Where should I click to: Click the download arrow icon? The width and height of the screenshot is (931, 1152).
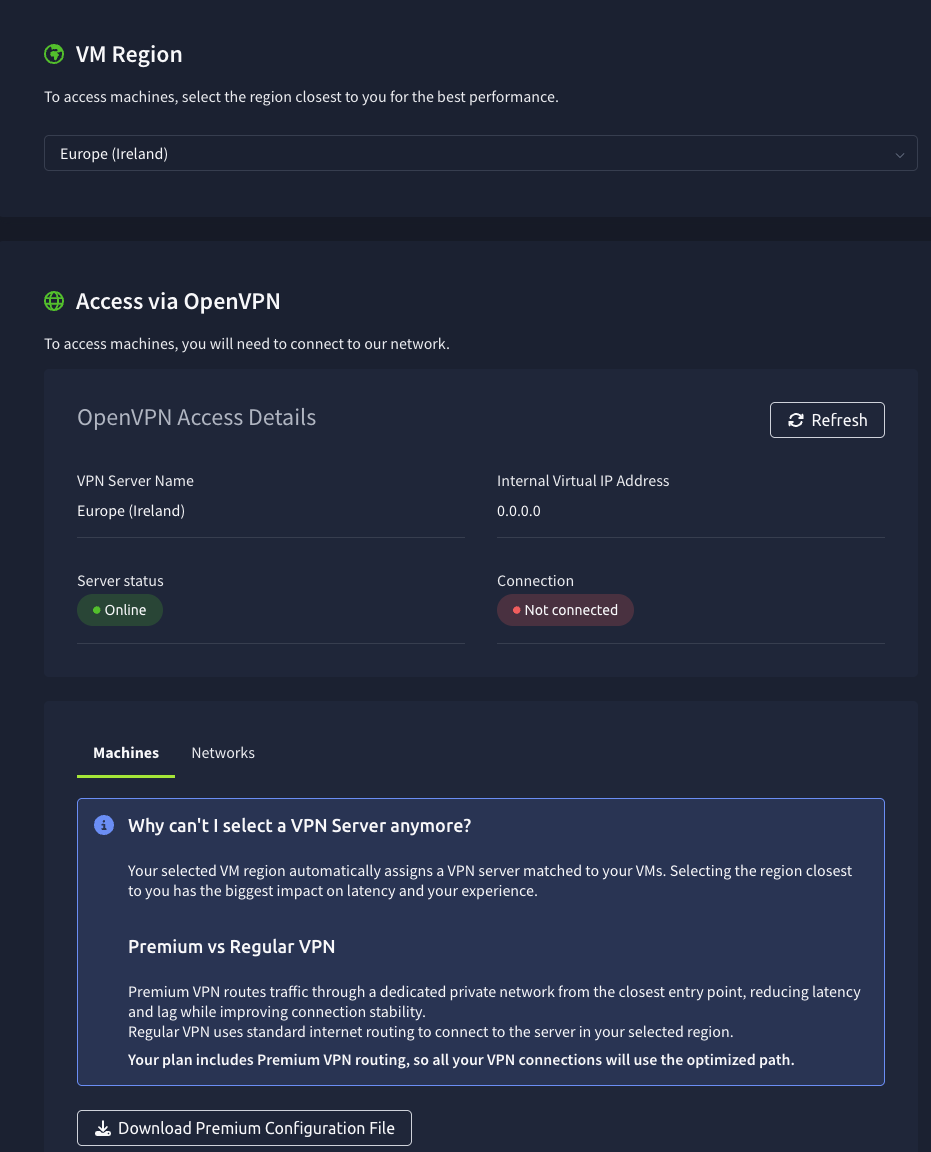[x=102, y=1128]
